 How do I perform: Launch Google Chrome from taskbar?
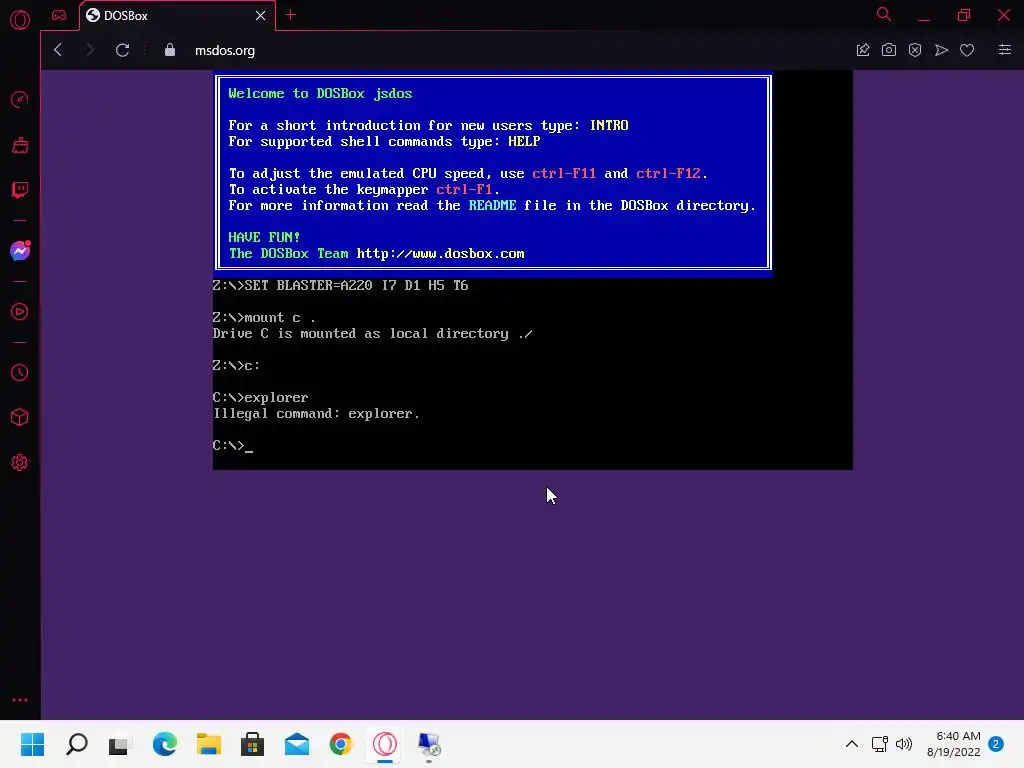(x=340, y=744)
